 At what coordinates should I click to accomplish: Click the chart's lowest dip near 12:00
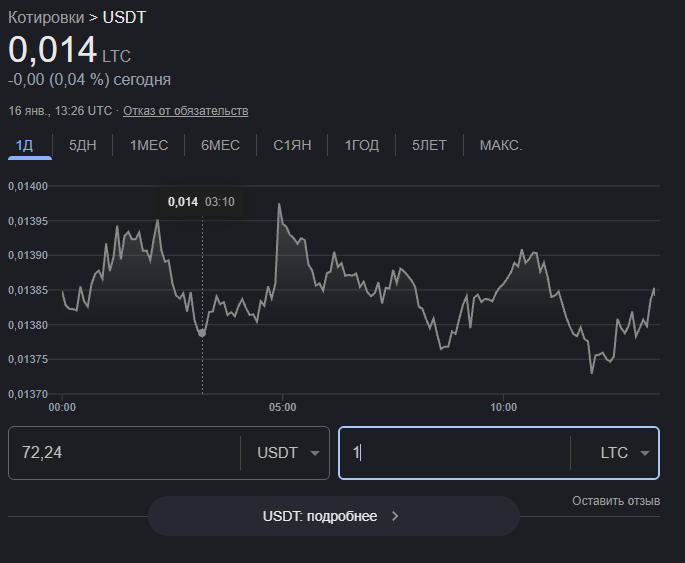click(592, 372)
